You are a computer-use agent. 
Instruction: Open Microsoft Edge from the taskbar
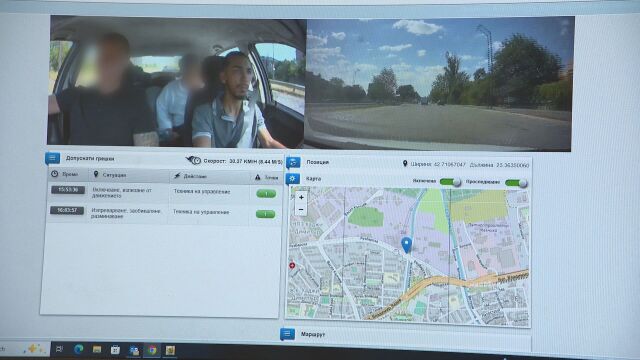78,349
